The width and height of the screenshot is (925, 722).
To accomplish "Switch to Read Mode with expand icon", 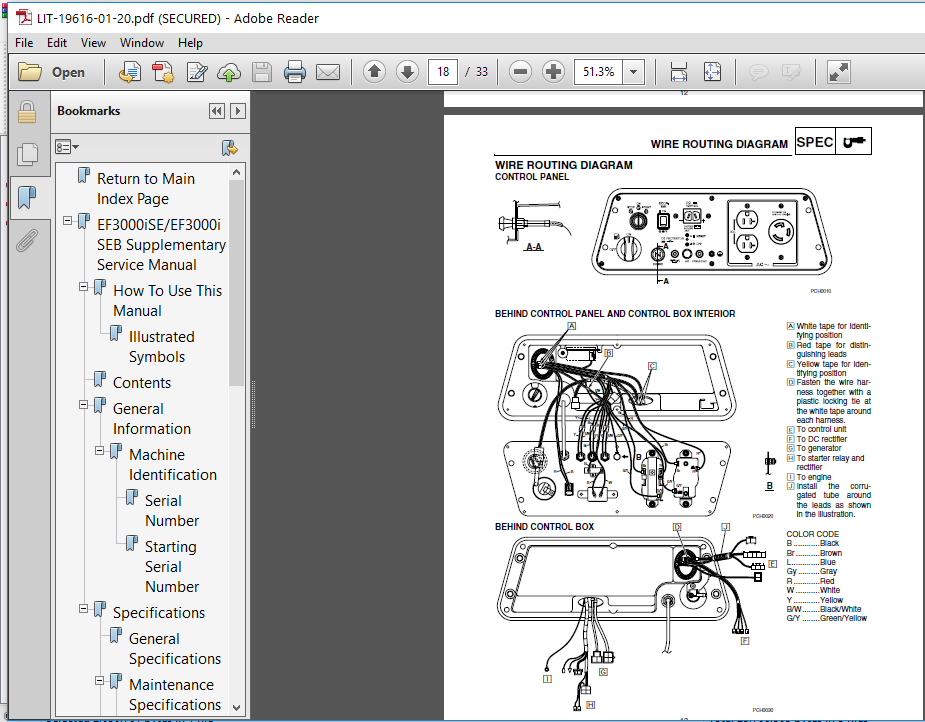I will point(838,72).
